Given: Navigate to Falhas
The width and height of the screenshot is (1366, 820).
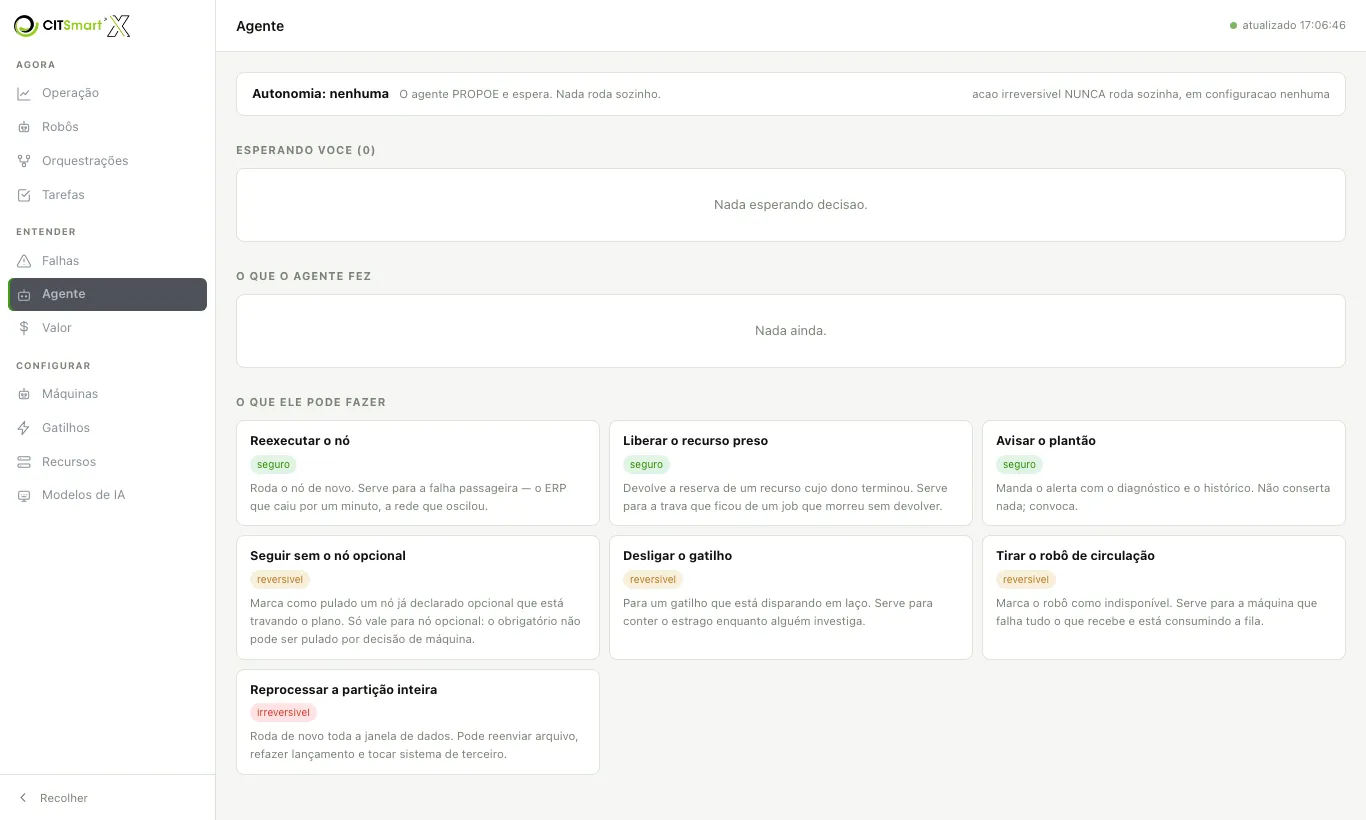Looking at the screenshot, I should coord(107,261).
